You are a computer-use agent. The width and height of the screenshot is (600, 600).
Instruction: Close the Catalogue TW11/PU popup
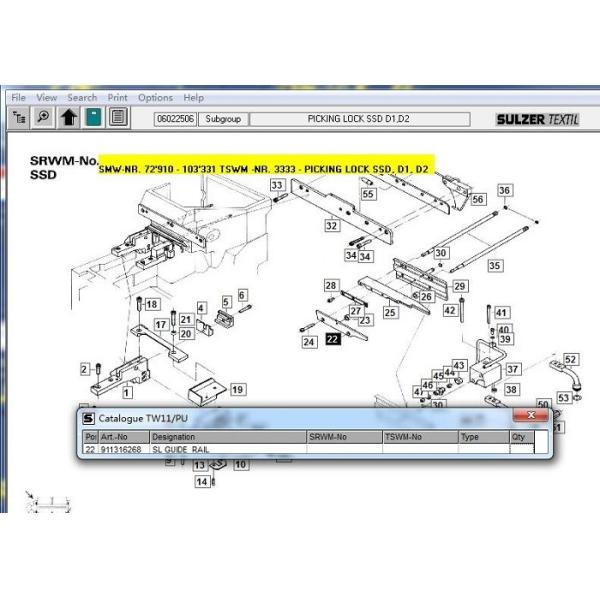[529, 416]
